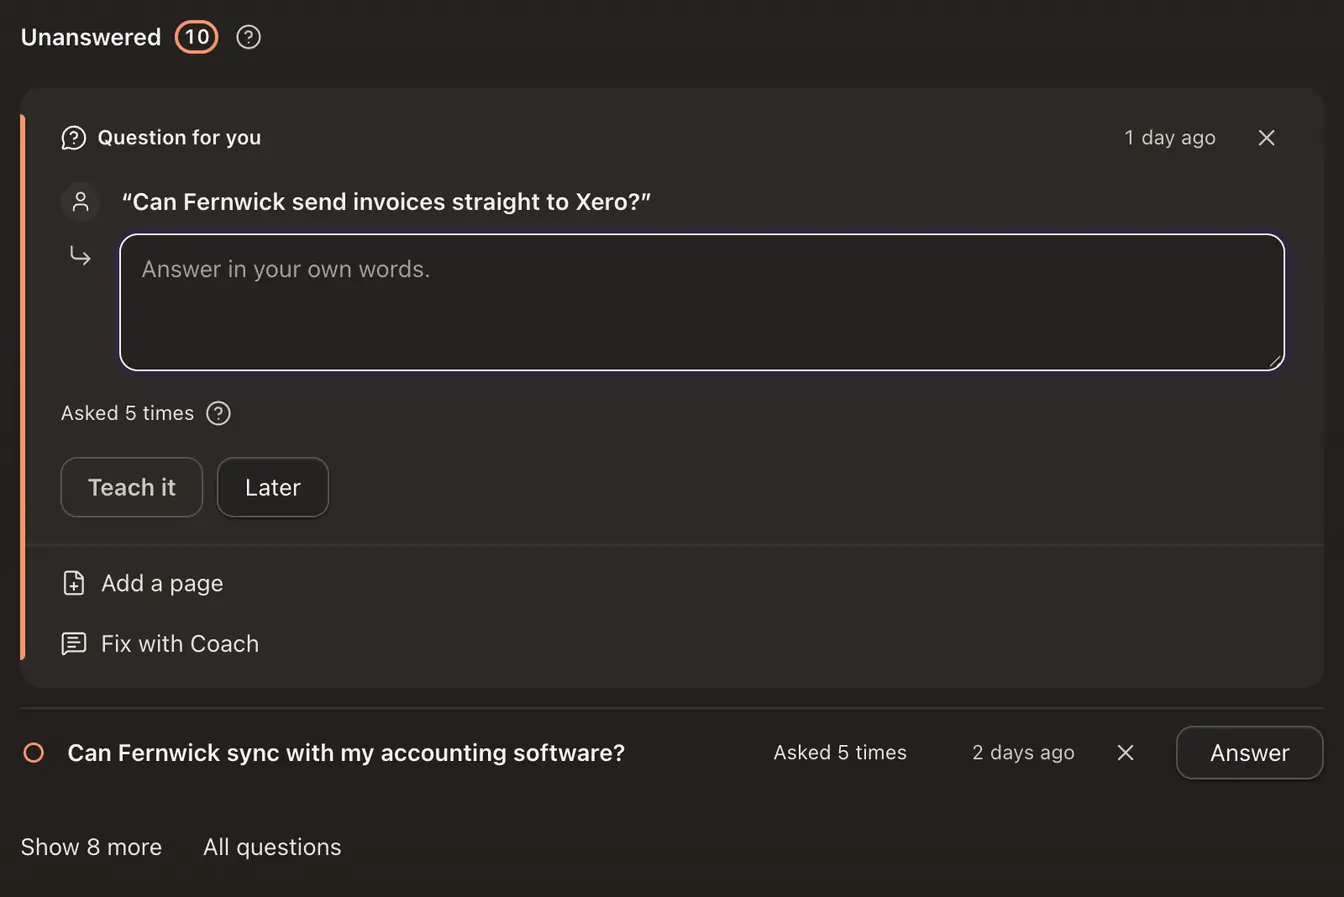
Task: Click the resize handle of the answer box
Action: click(1275, 361)
